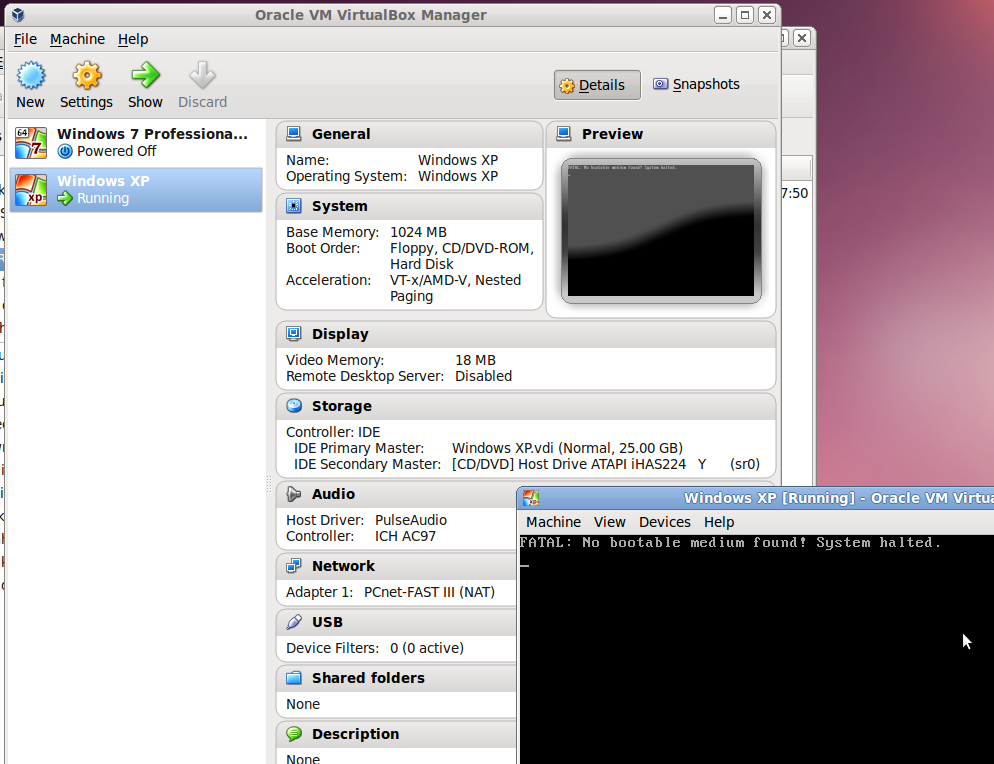The height and width of the screenshot is (764, 994).
Task: Click the Display section monitor icon
Action: click(294, 333)
